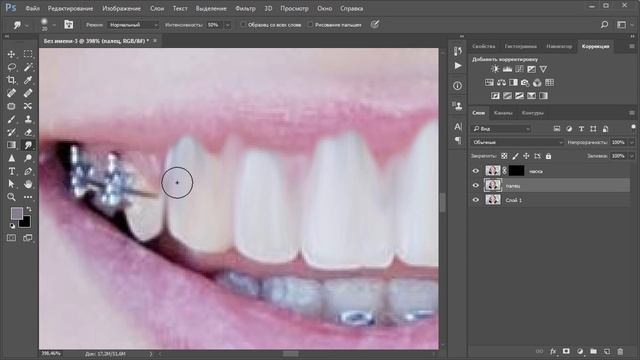The height and width of the screenshot is (360, 640).
Task: Click the Интенсивность 50% input field
Action: coord(214,25)
